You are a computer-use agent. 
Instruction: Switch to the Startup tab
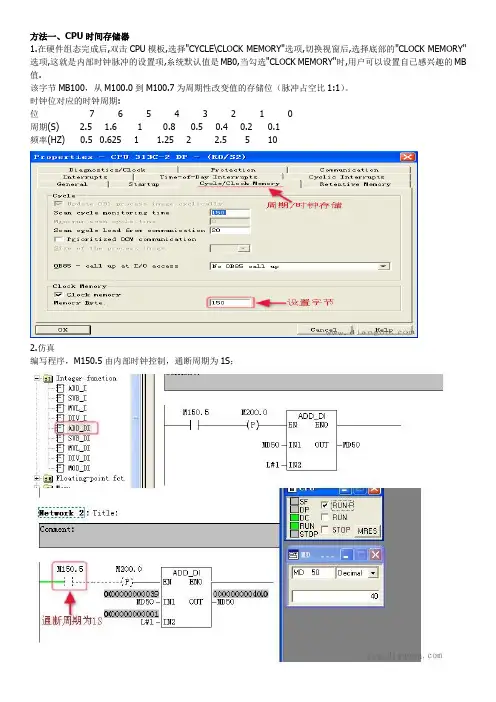click(144, 184)
